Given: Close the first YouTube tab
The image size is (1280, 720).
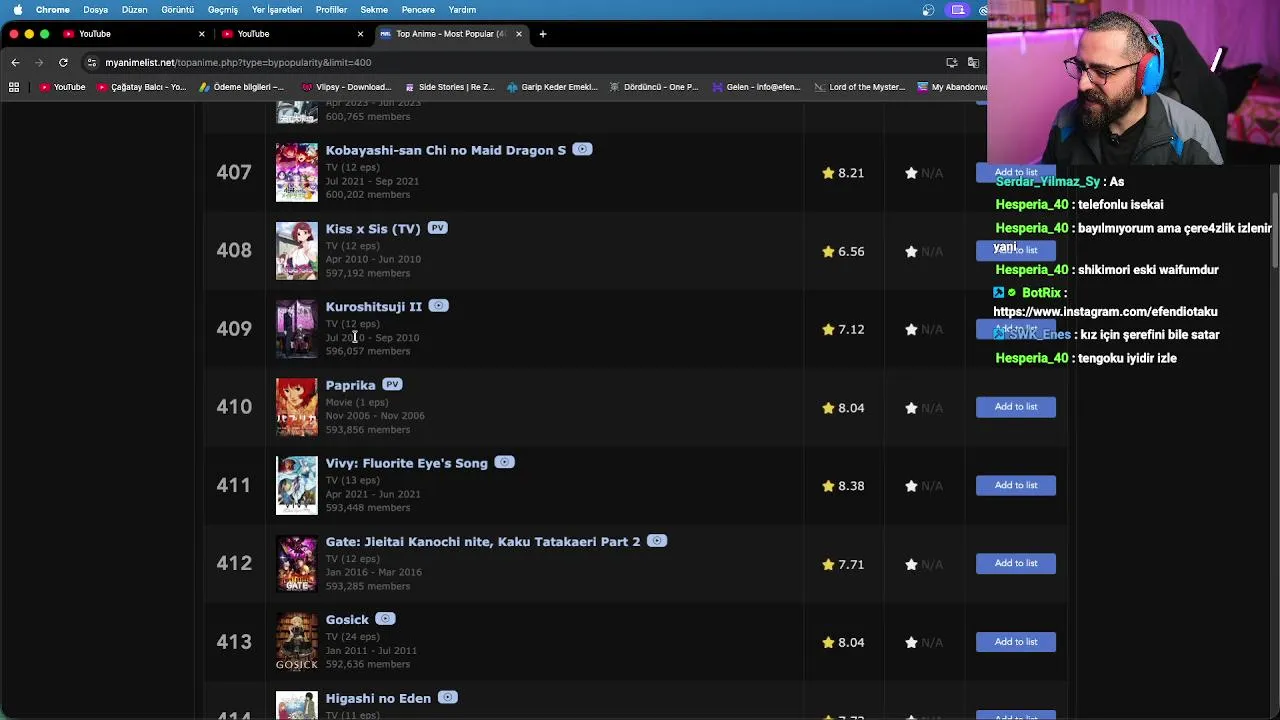Looking at the screenshot, I should pyautogui.click(x=201, y=34).
